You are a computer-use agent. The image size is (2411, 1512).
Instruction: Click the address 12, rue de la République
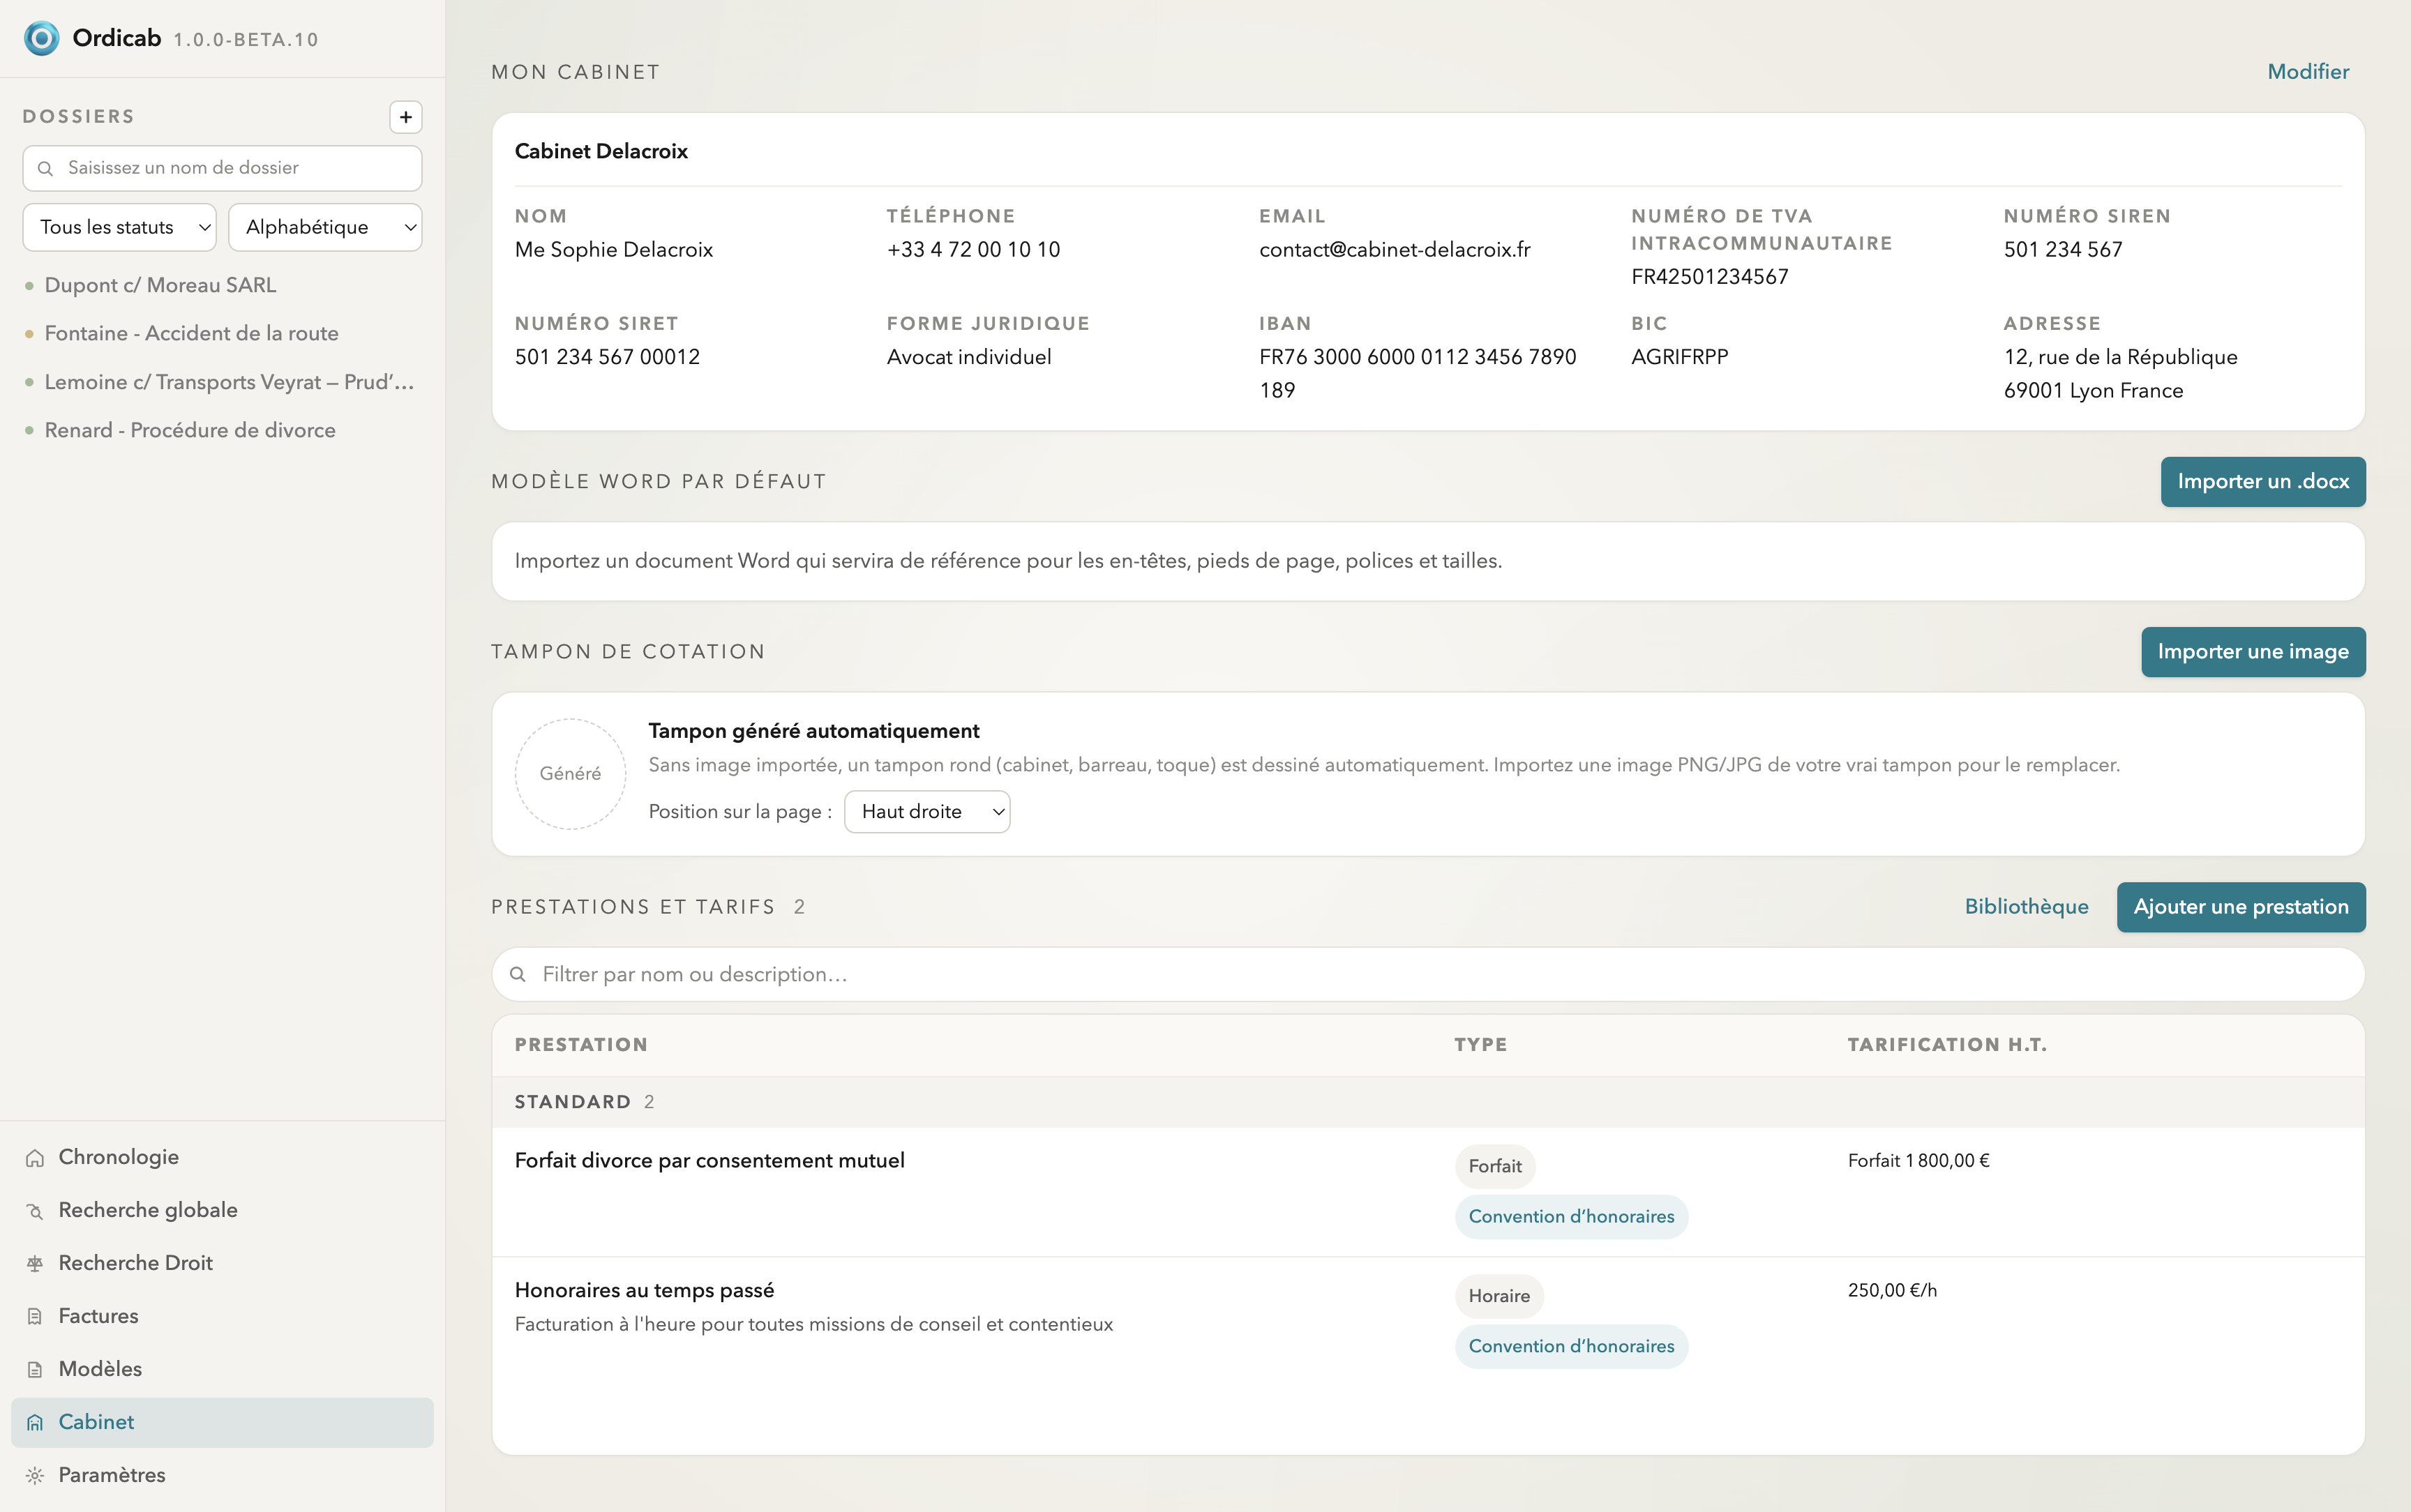click(x=2120, y=357)
